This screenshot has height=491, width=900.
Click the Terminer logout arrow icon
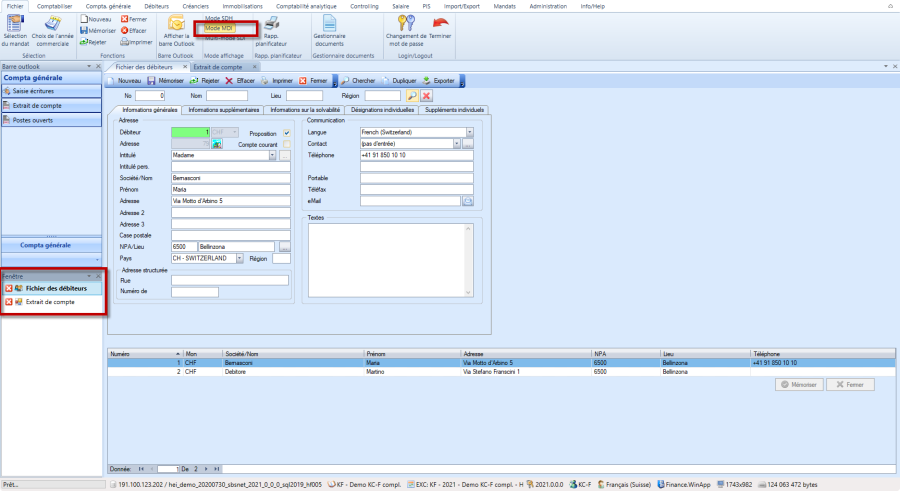click(x=439, y=23)
